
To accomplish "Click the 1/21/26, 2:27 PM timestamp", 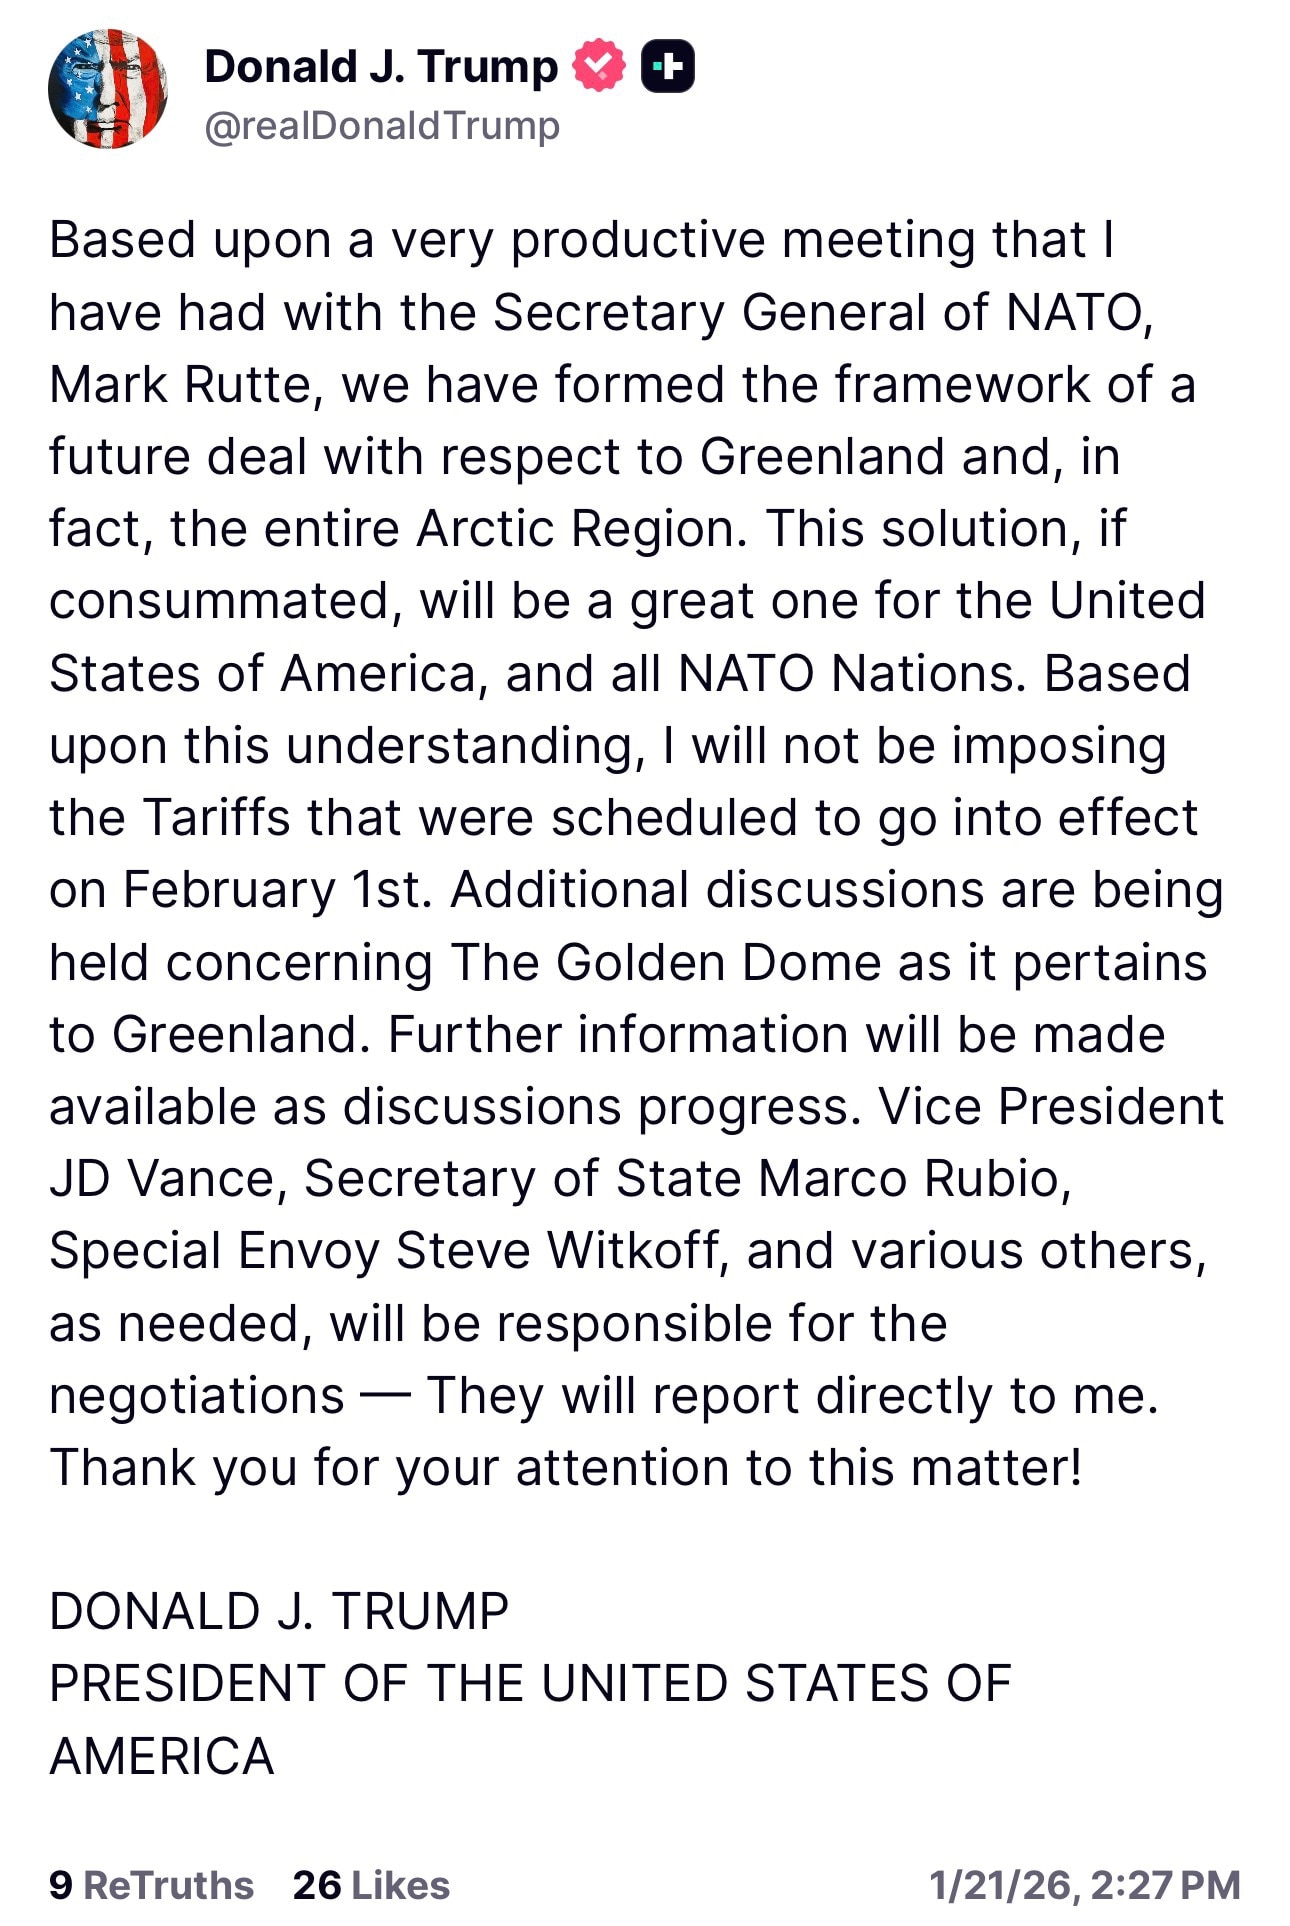I will [x=1084, y=1885].
